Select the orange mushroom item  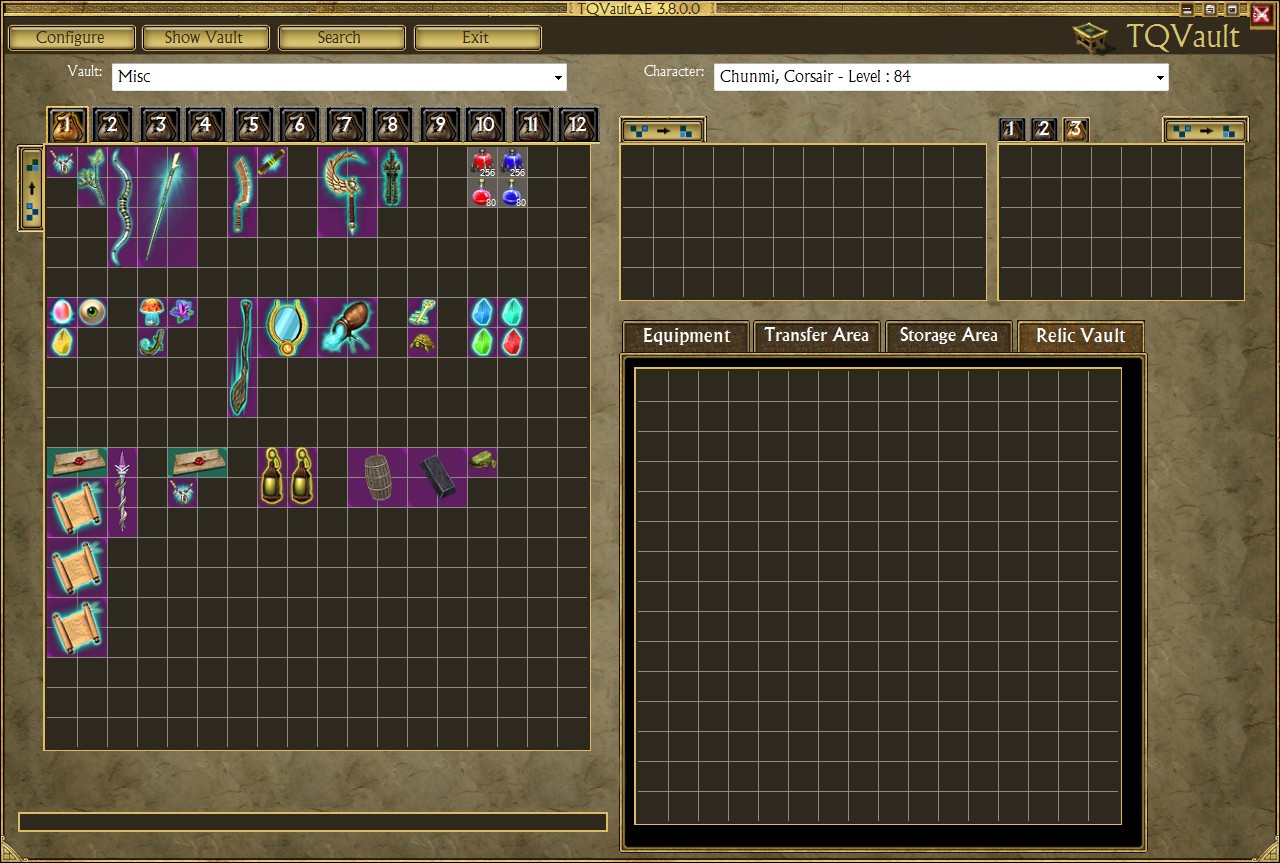click(152, 312)
